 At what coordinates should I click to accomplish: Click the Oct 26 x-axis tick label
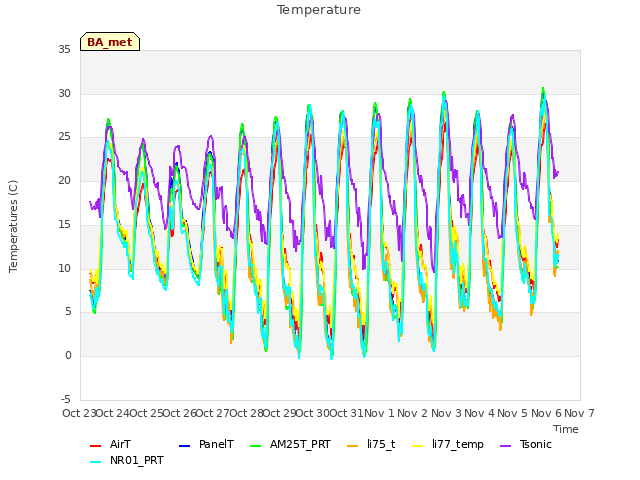coord(180,413)
